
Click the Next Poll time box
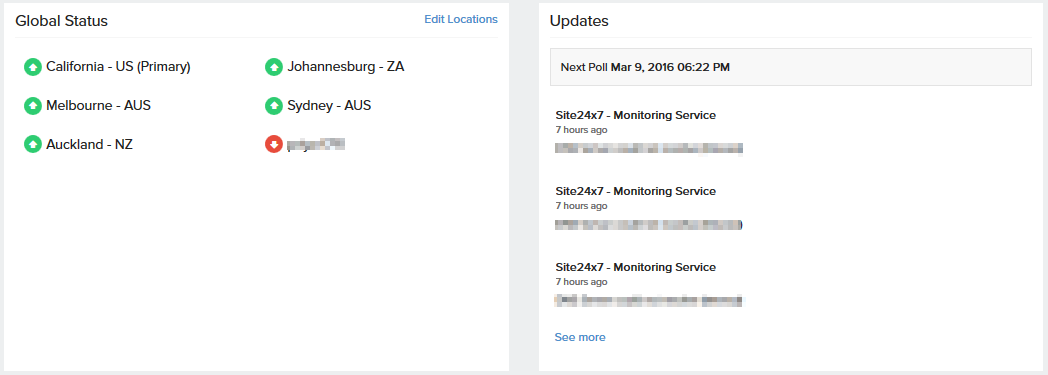[791, 67]
